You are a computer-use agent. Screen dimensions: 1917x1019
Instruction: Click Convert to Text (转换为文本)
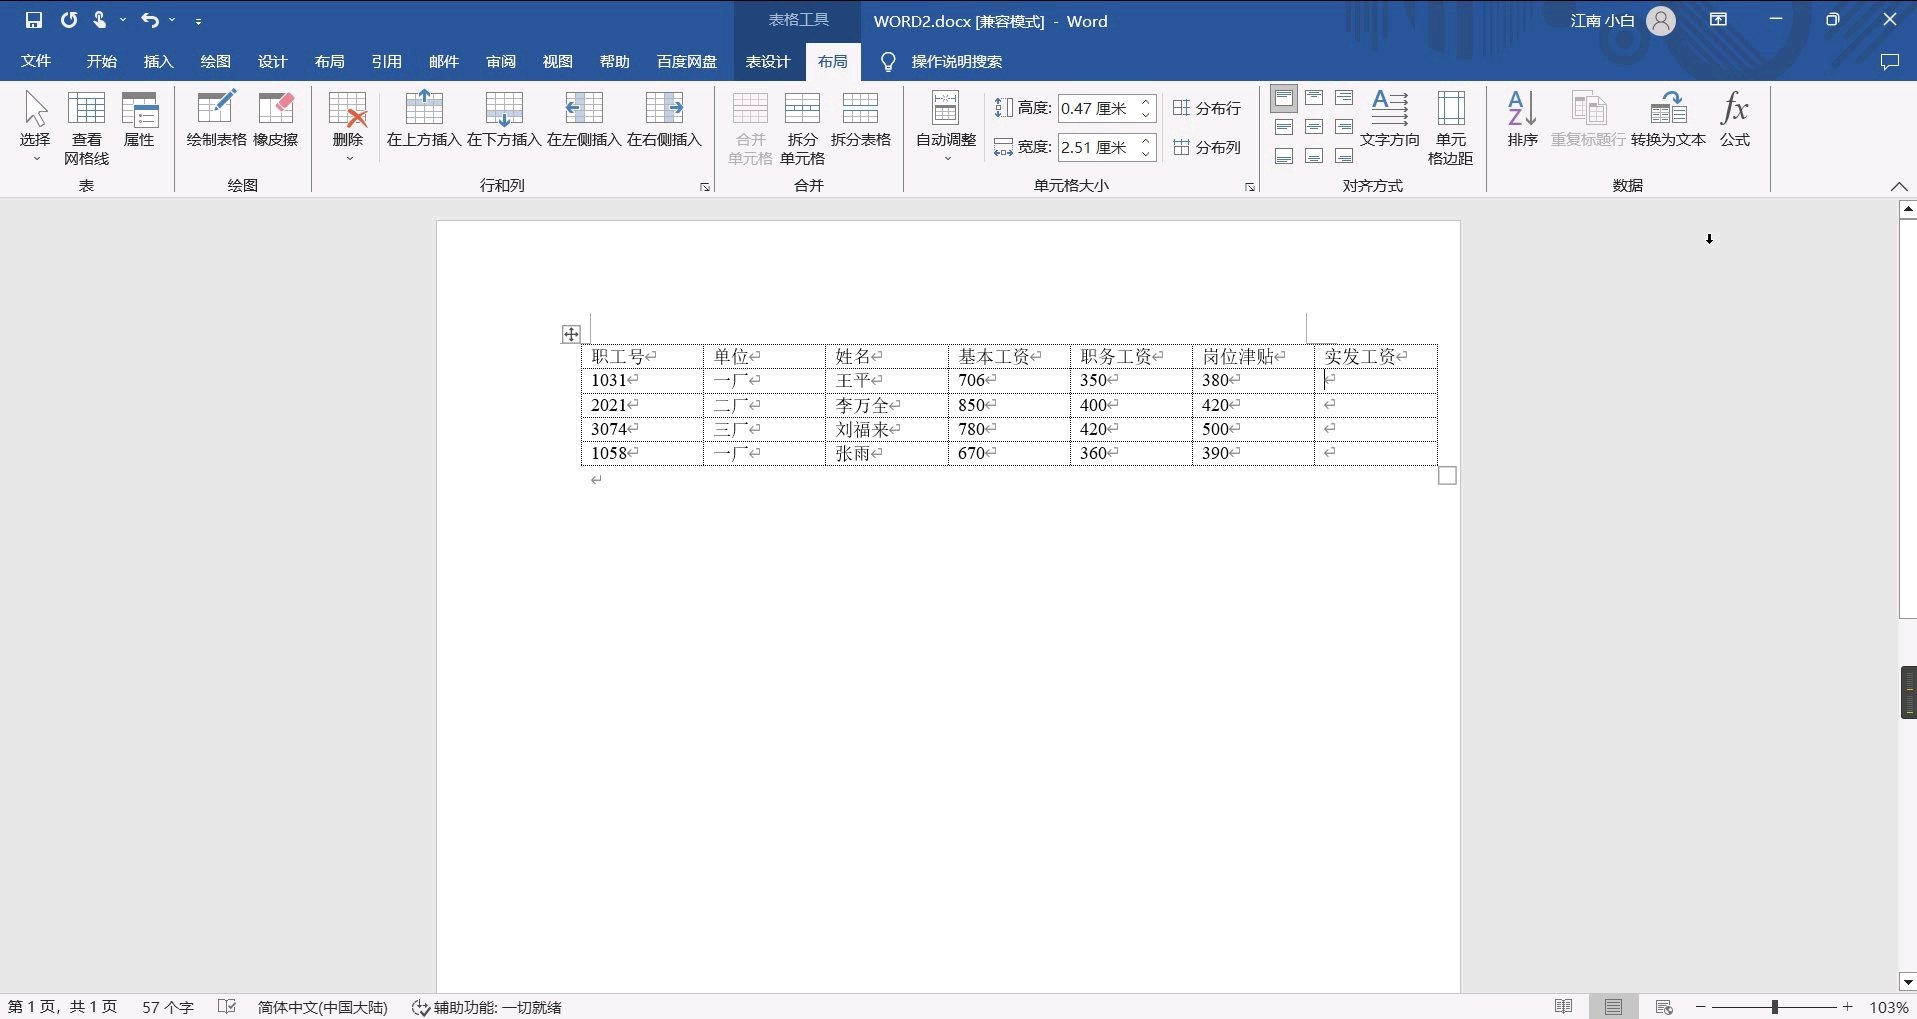1668,120
